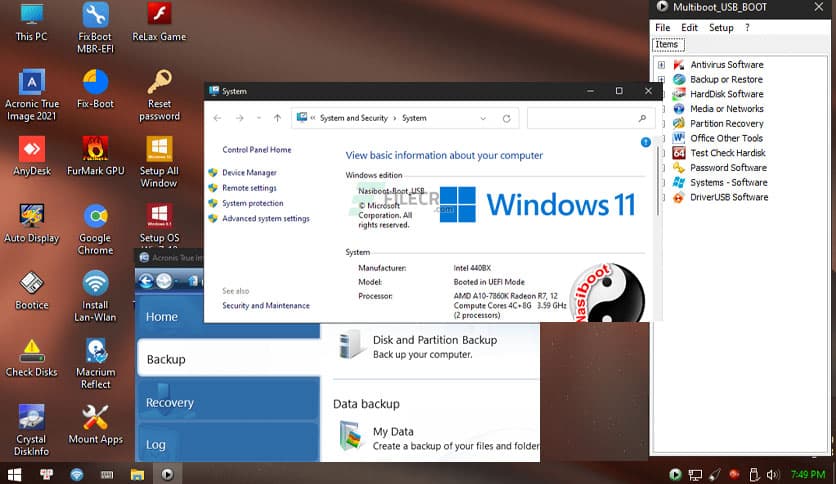Select Office Other Tools item
This screenshot has height=484, width=836.
pyautogui.click(x=726, y=138)
